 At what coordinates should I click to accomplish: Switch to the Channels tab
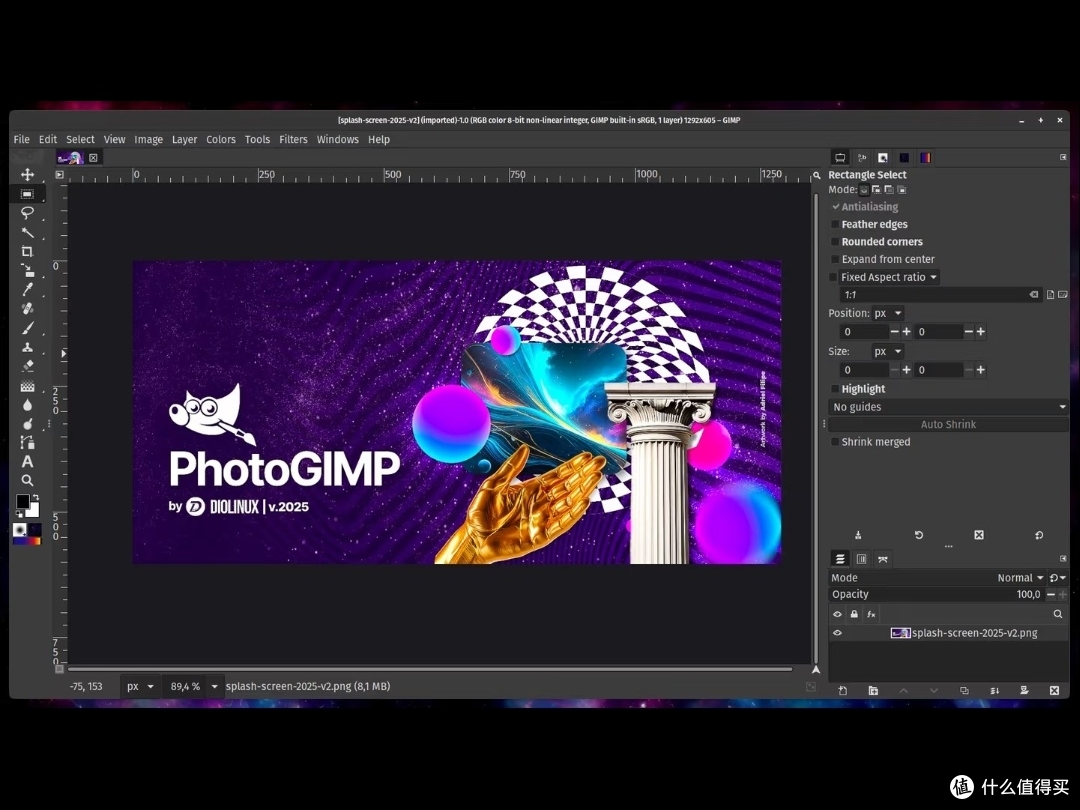[861, 559]
